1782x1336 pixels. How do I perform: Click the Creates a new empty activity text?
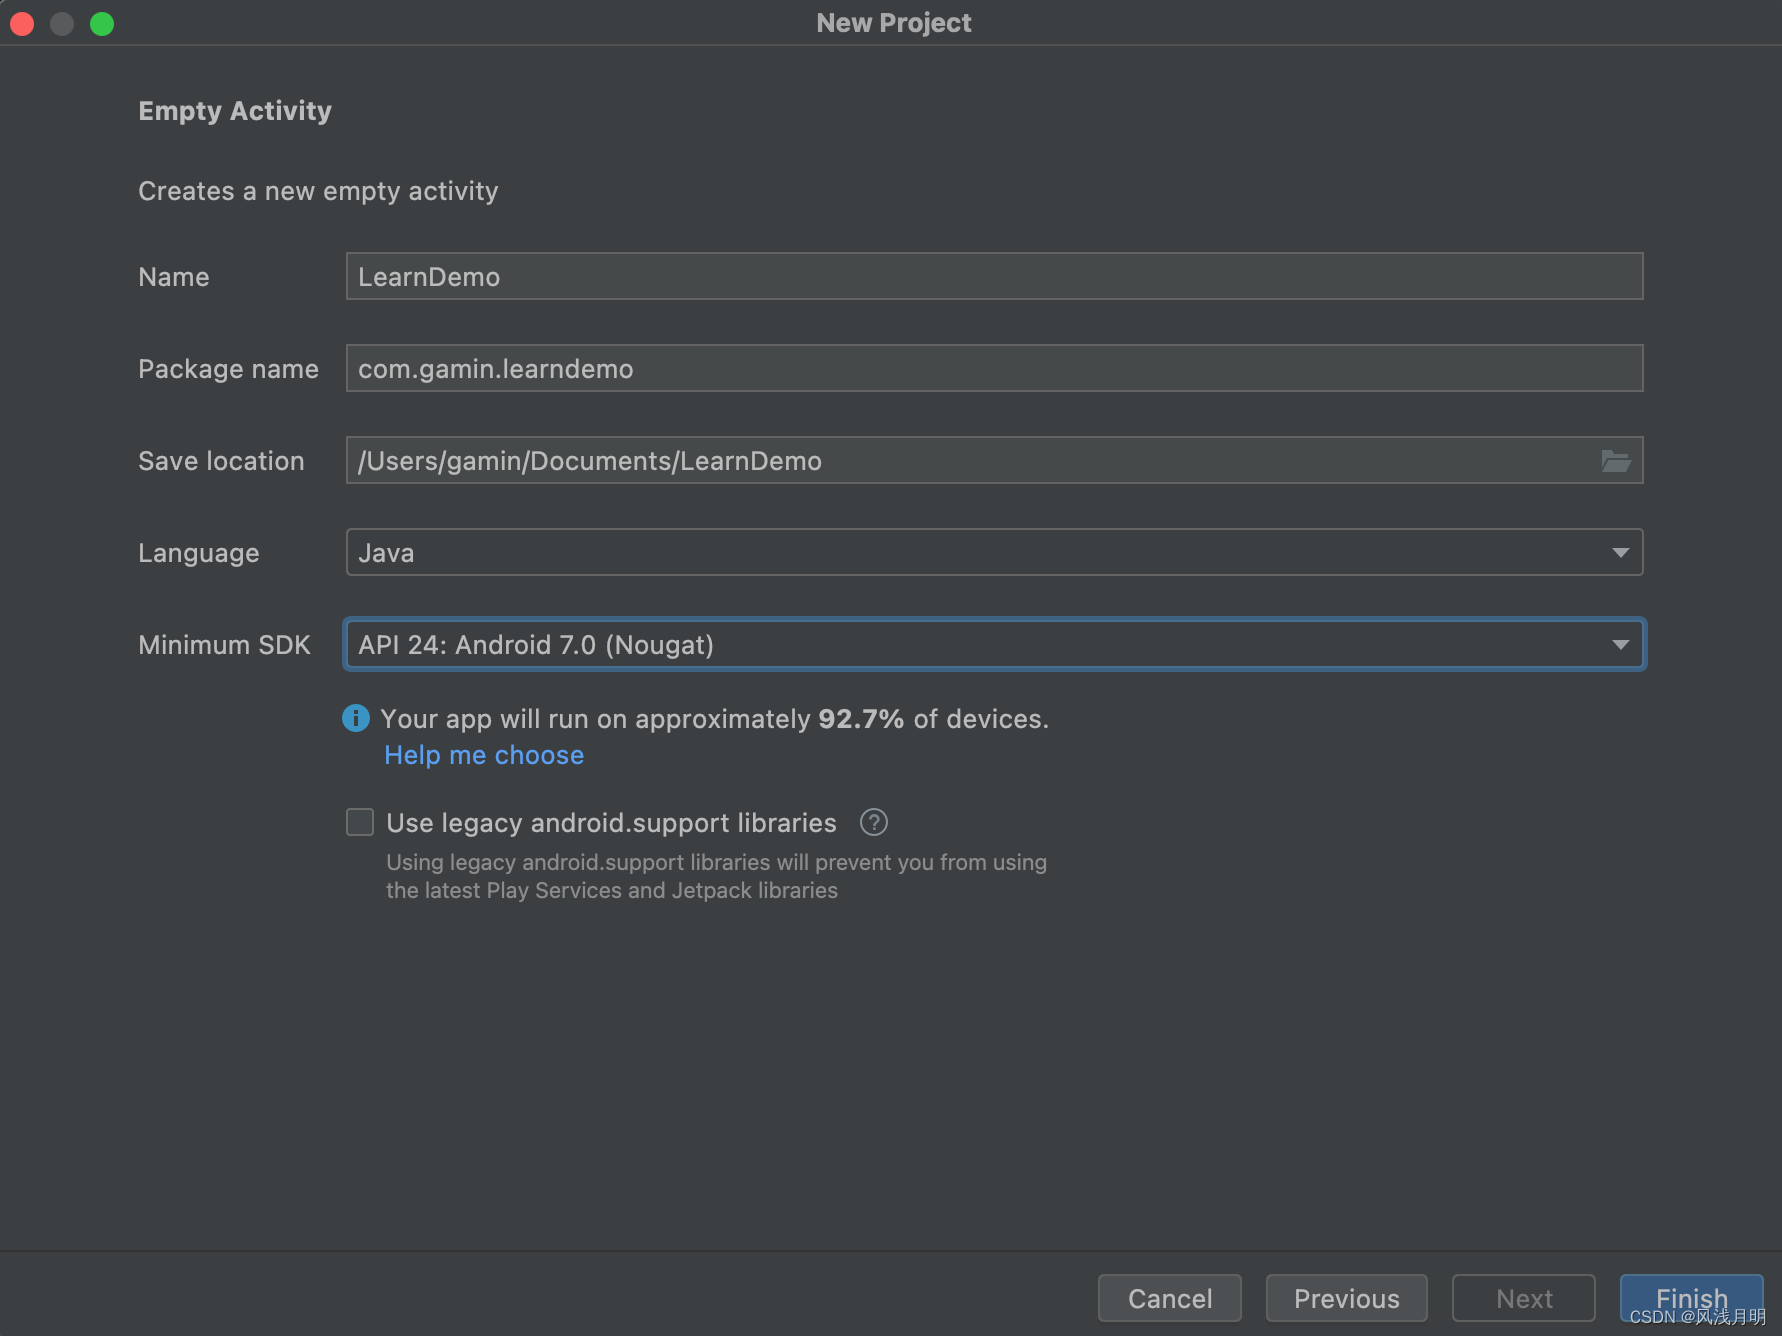tap(318, 191)
